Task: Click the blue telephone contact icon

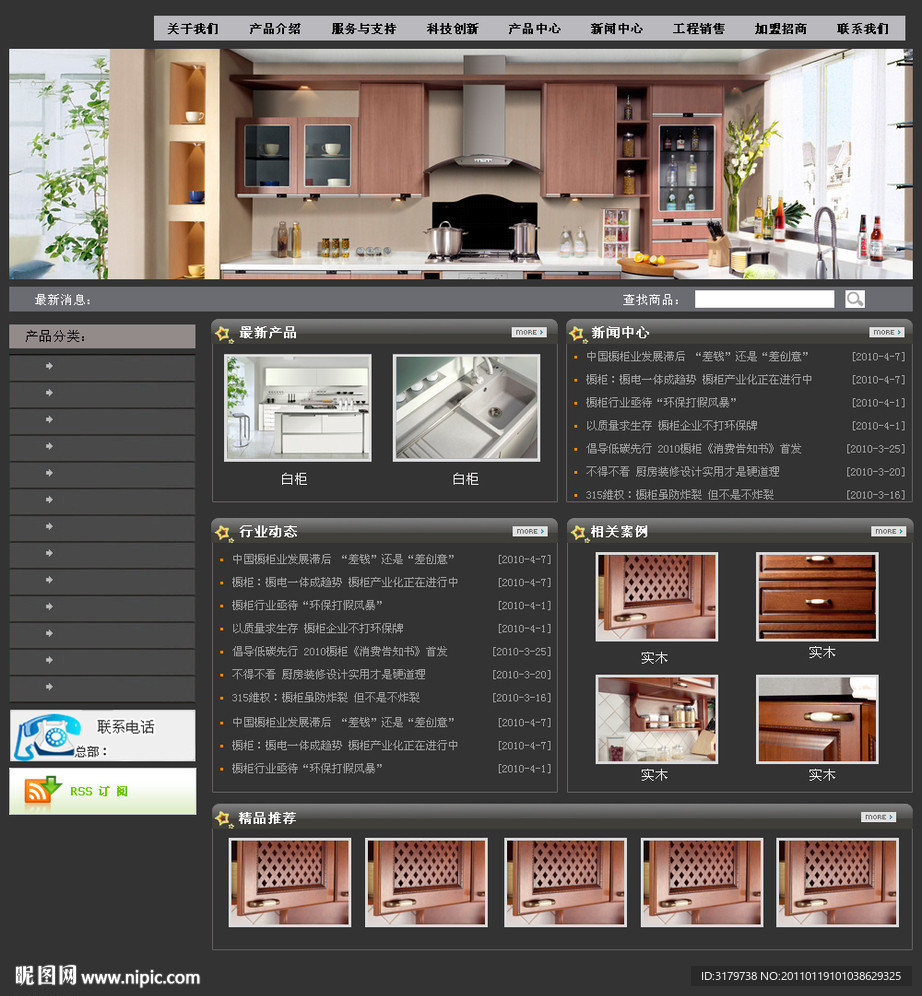Action: (x=44, y=737)
